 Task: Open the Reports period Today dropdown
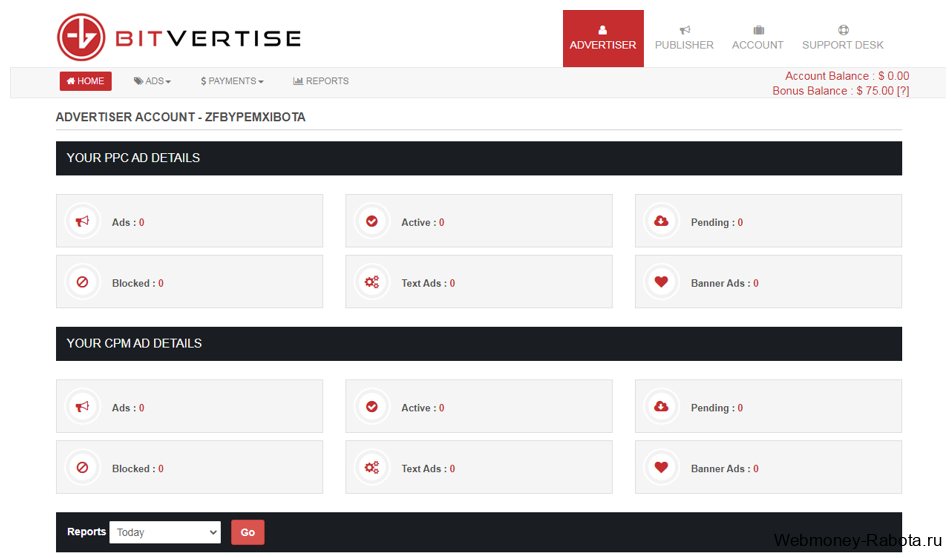[165, 533]
